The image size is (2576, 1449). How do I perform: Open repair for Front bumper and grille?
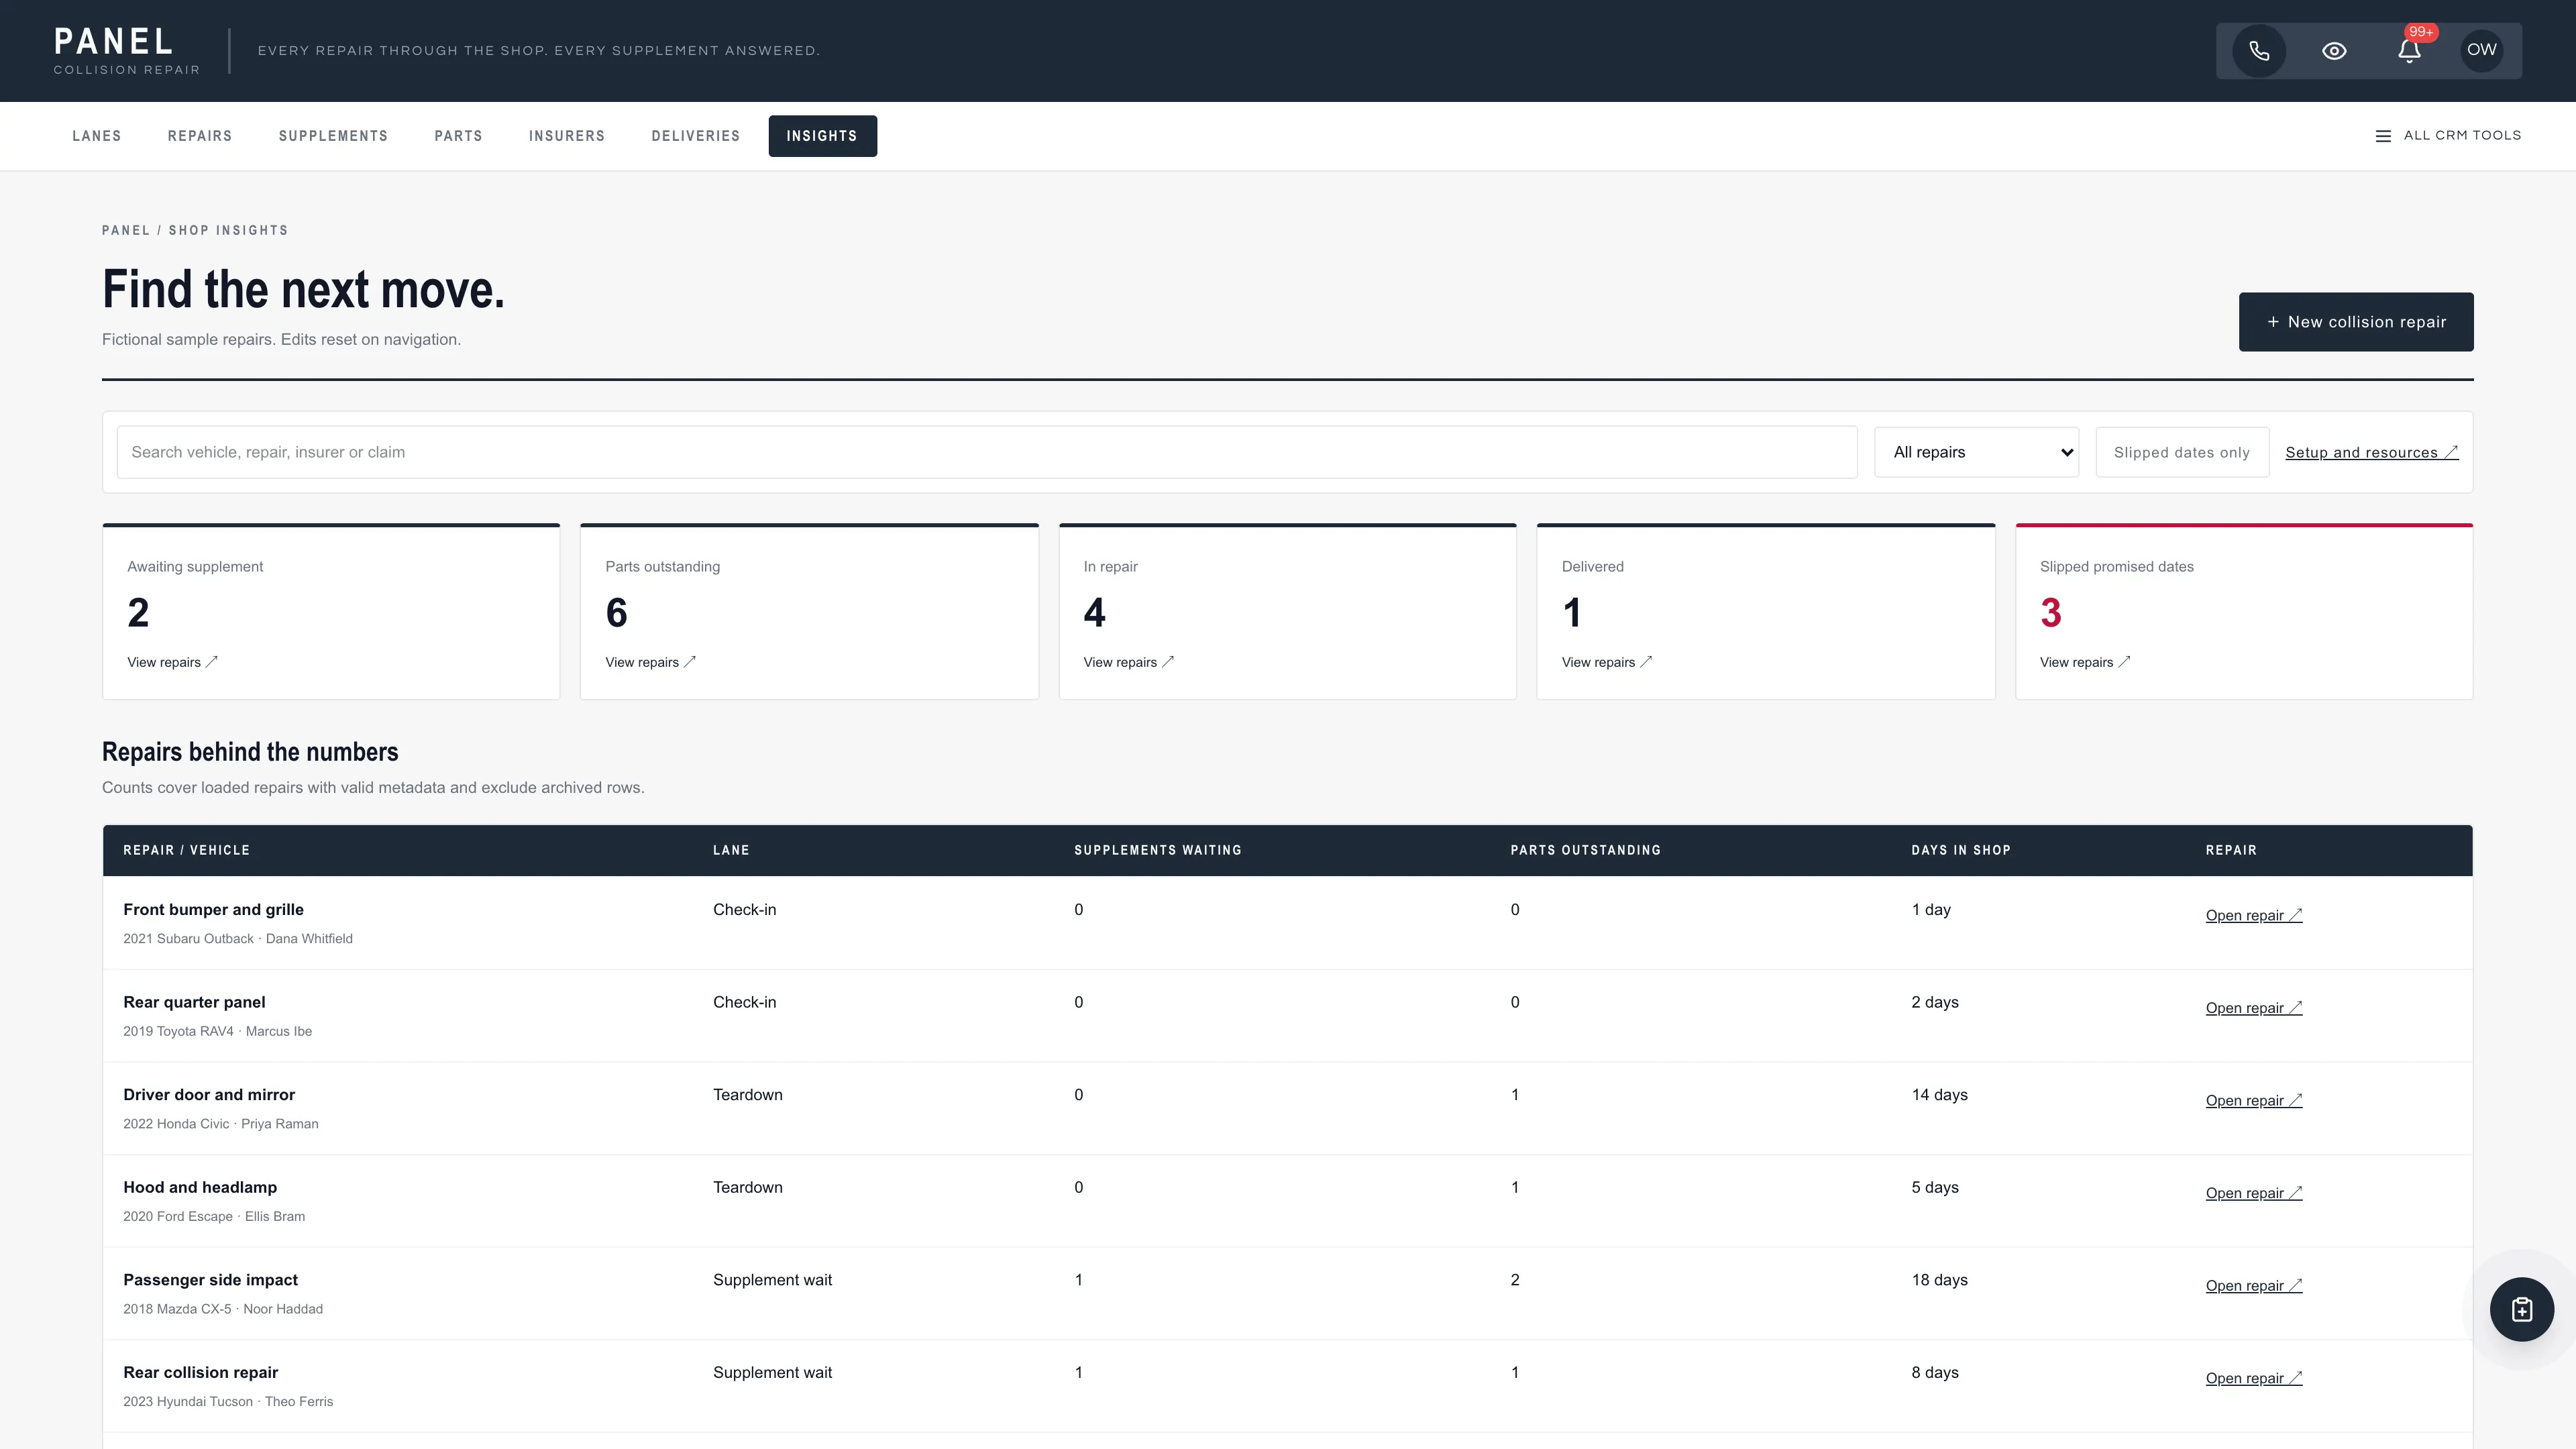[2254, 915]
